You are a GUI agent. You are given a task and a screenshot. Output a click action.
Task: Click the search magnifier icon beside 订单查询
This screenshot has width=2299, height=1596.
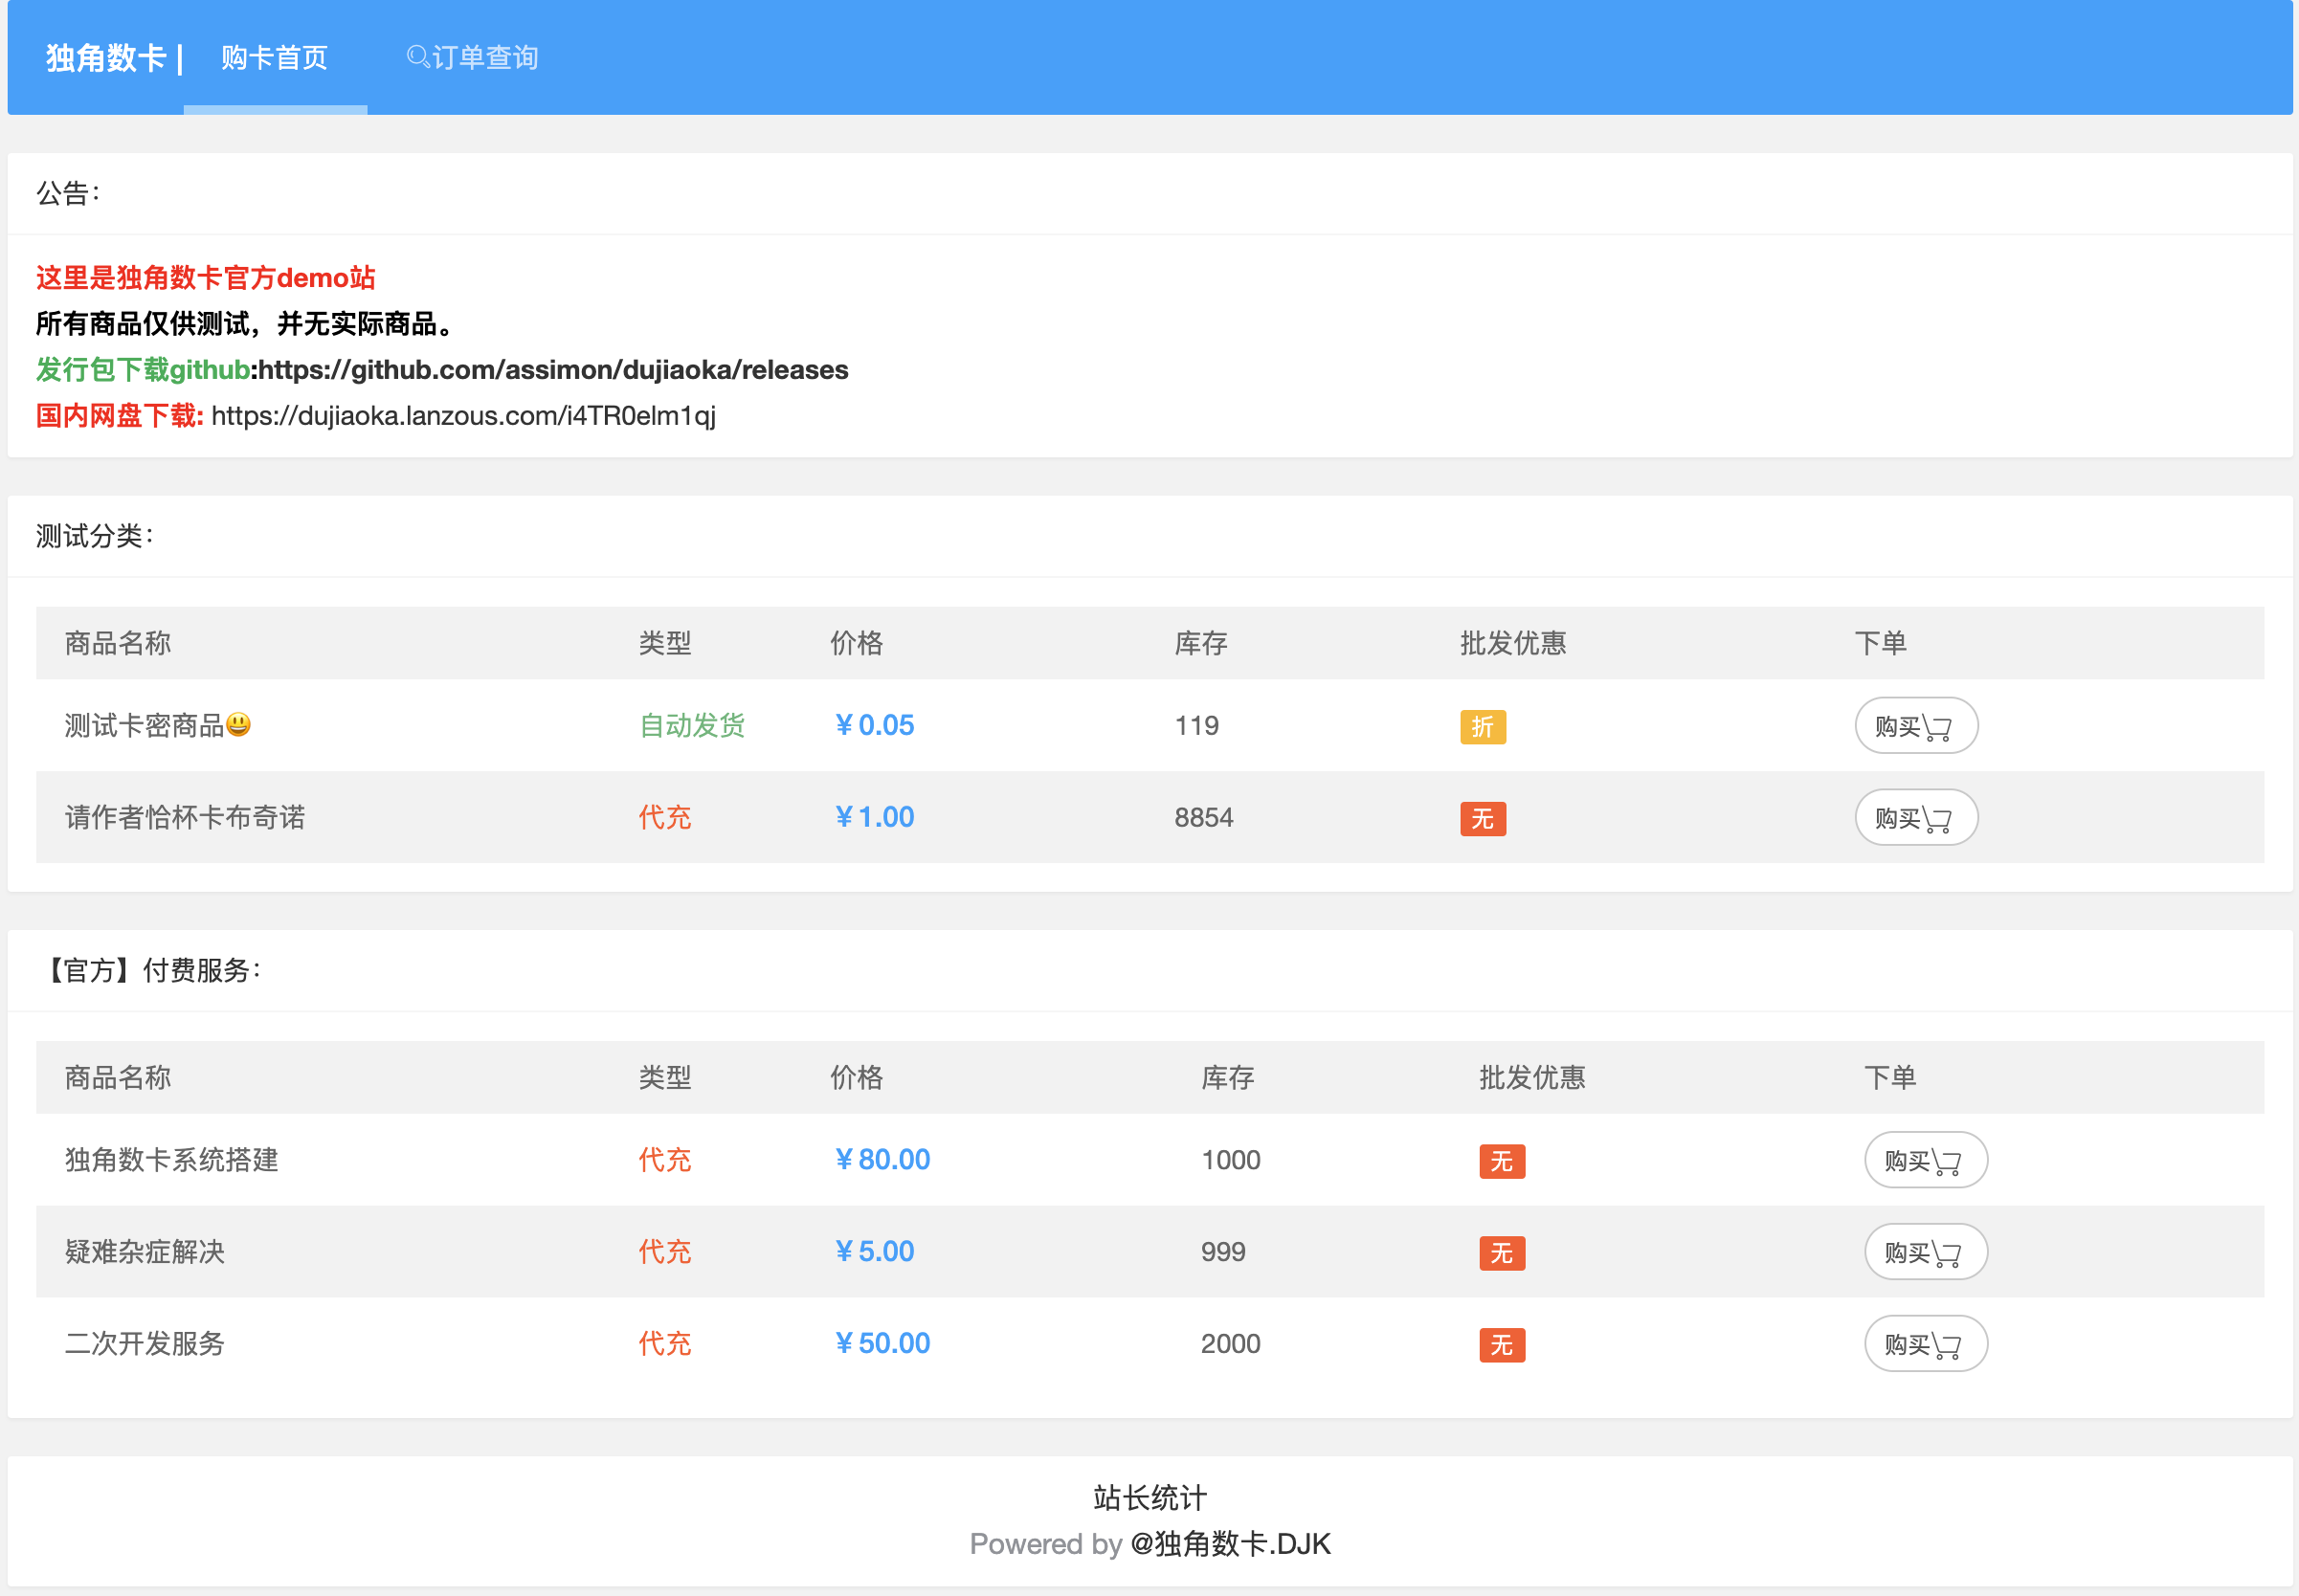pos(418,57)
